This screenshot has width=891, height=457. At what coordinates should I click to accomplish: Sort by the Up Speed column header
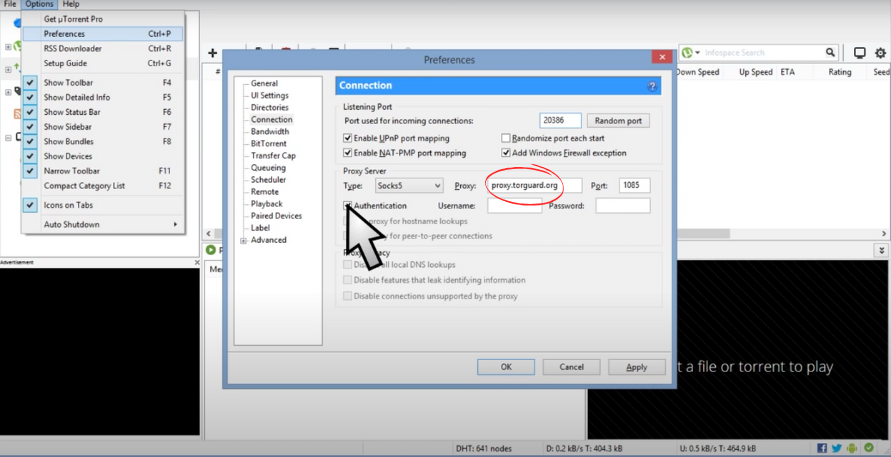click(x=756, y=72)
